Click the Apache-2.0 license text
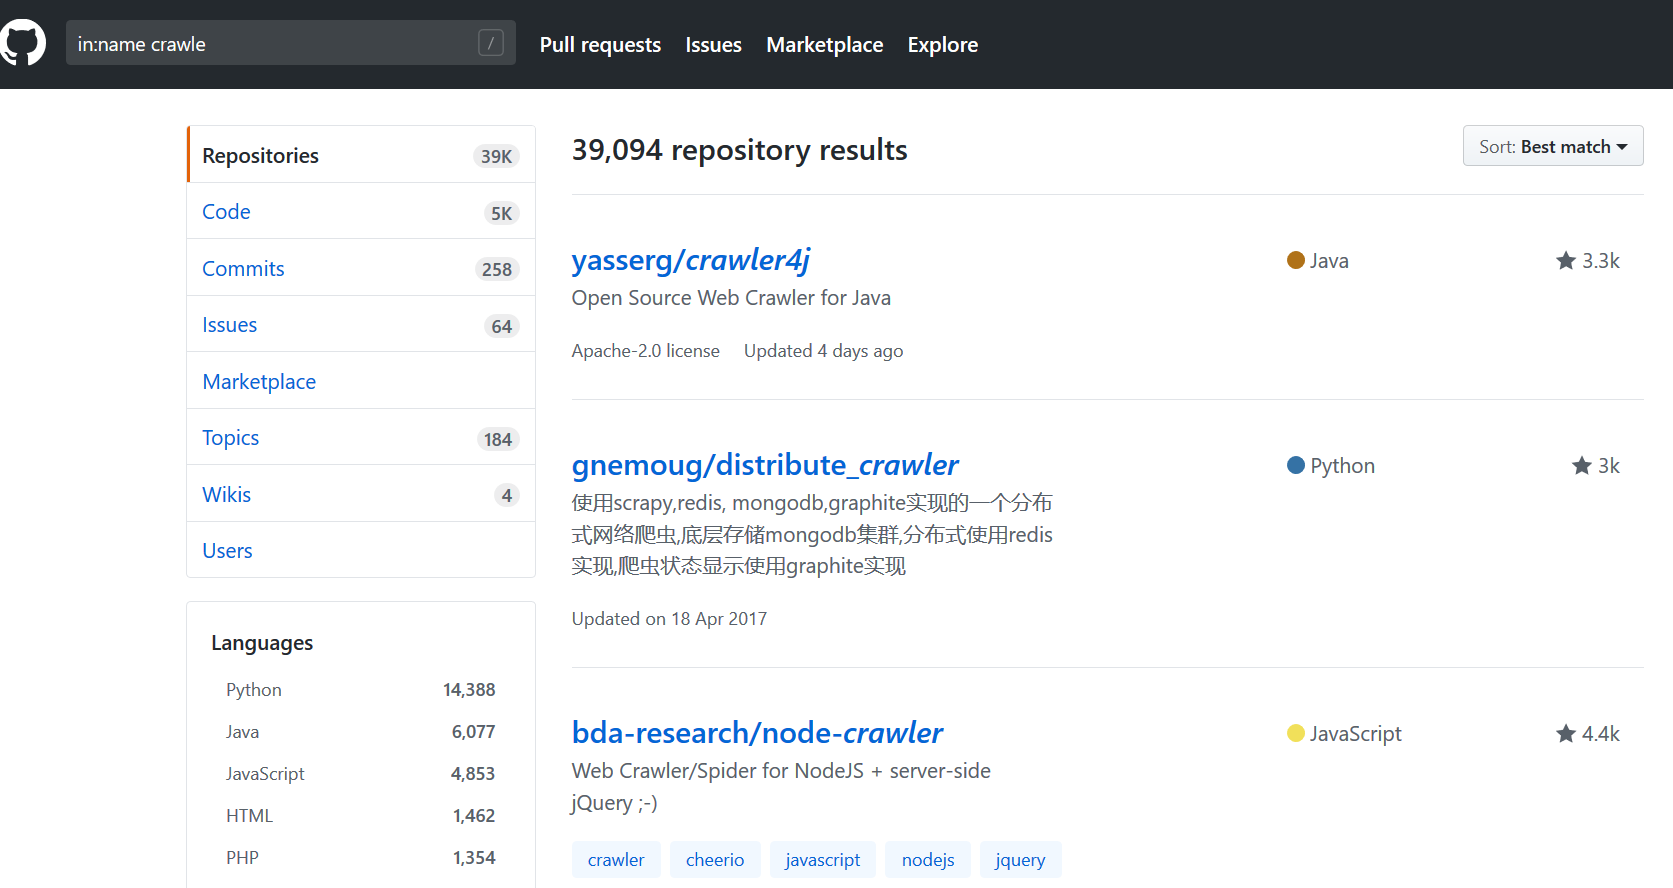The height and width of the screenshot is (888, 1673). [646, 351]
